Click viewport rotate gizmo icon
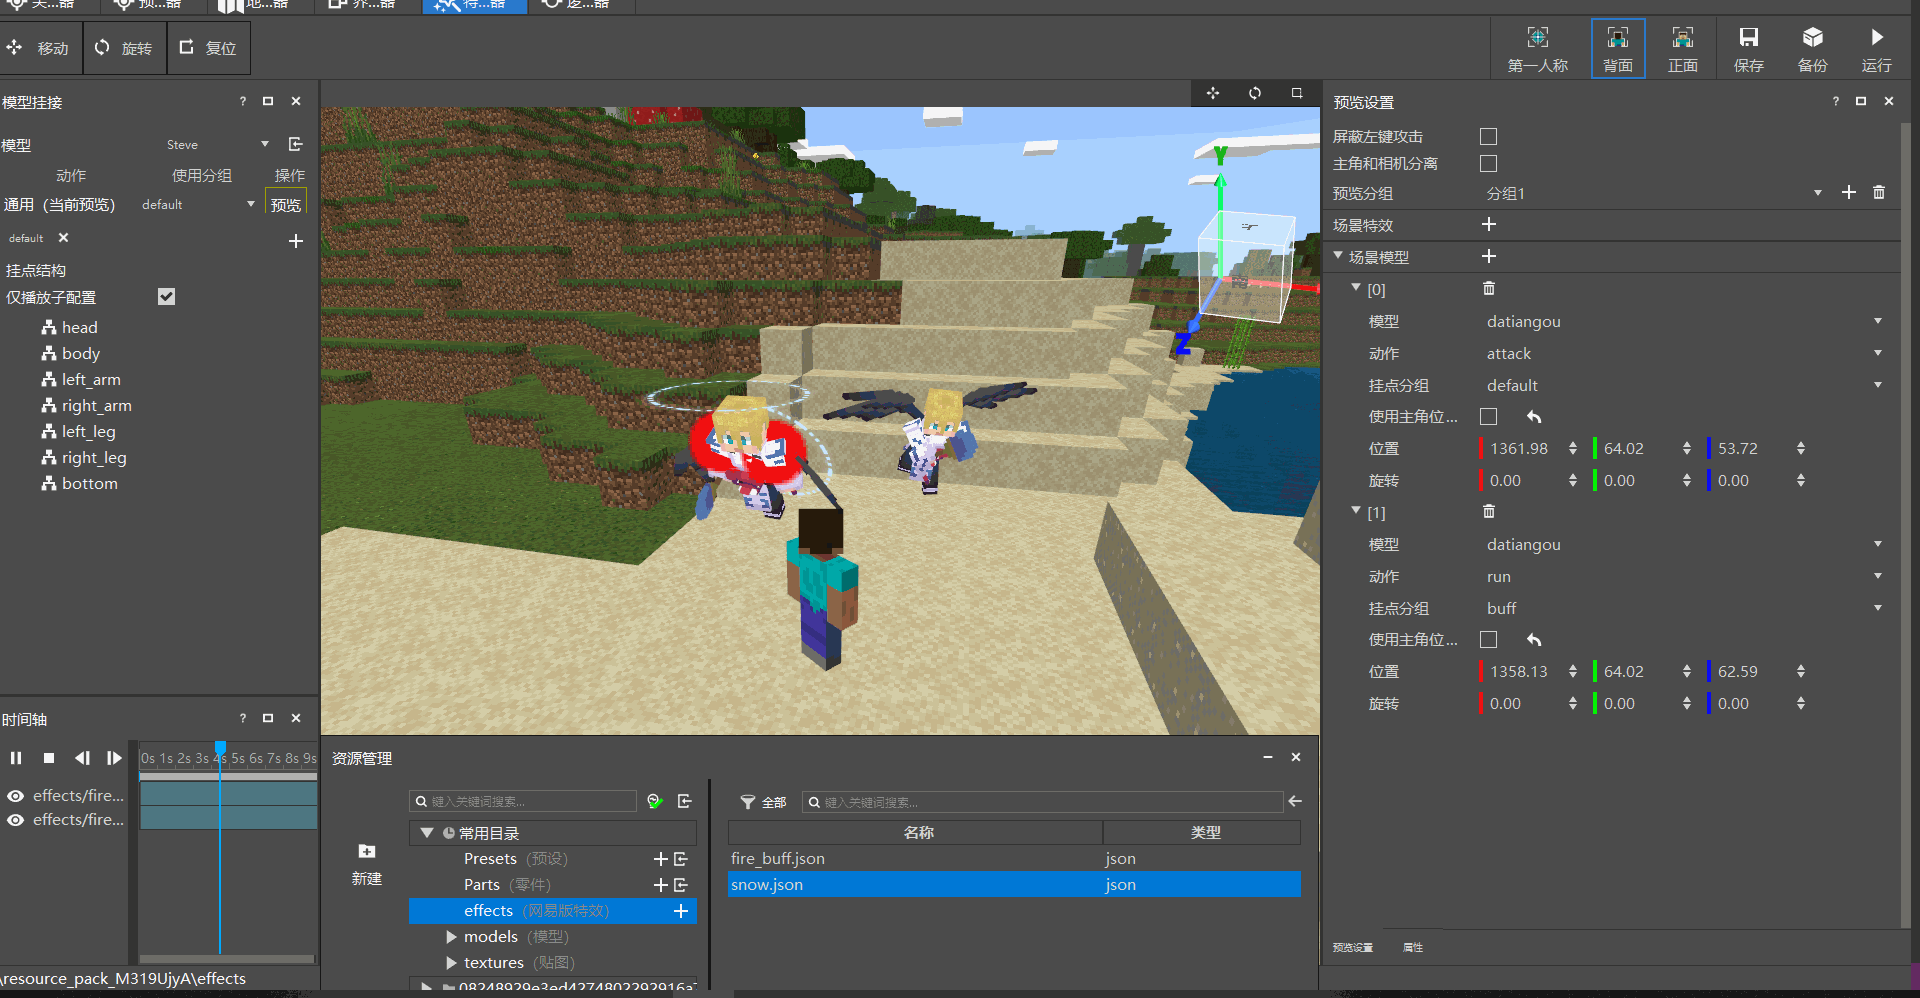The image size is (1920, 998). coord(1255,93)
